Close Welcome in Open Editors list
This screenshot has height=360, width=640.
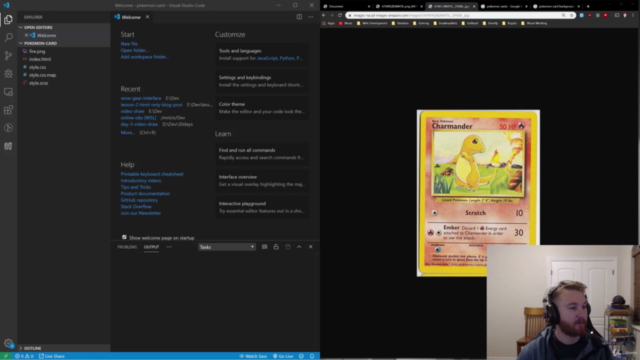click(27, 35)
